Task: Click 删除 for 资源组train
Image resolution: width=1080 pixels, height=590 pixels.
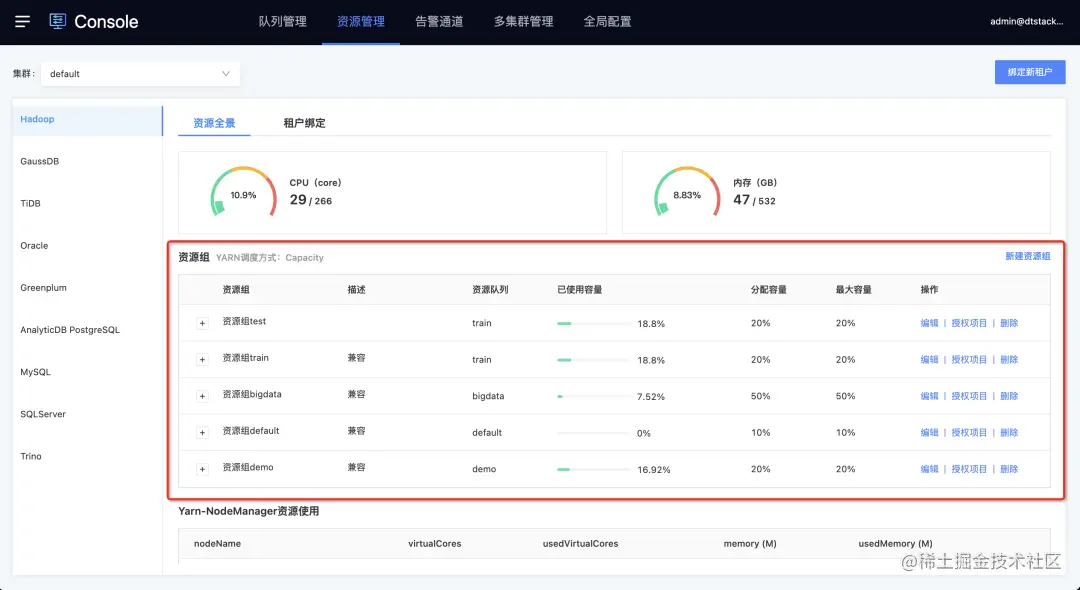Action: coord(1009,359)
